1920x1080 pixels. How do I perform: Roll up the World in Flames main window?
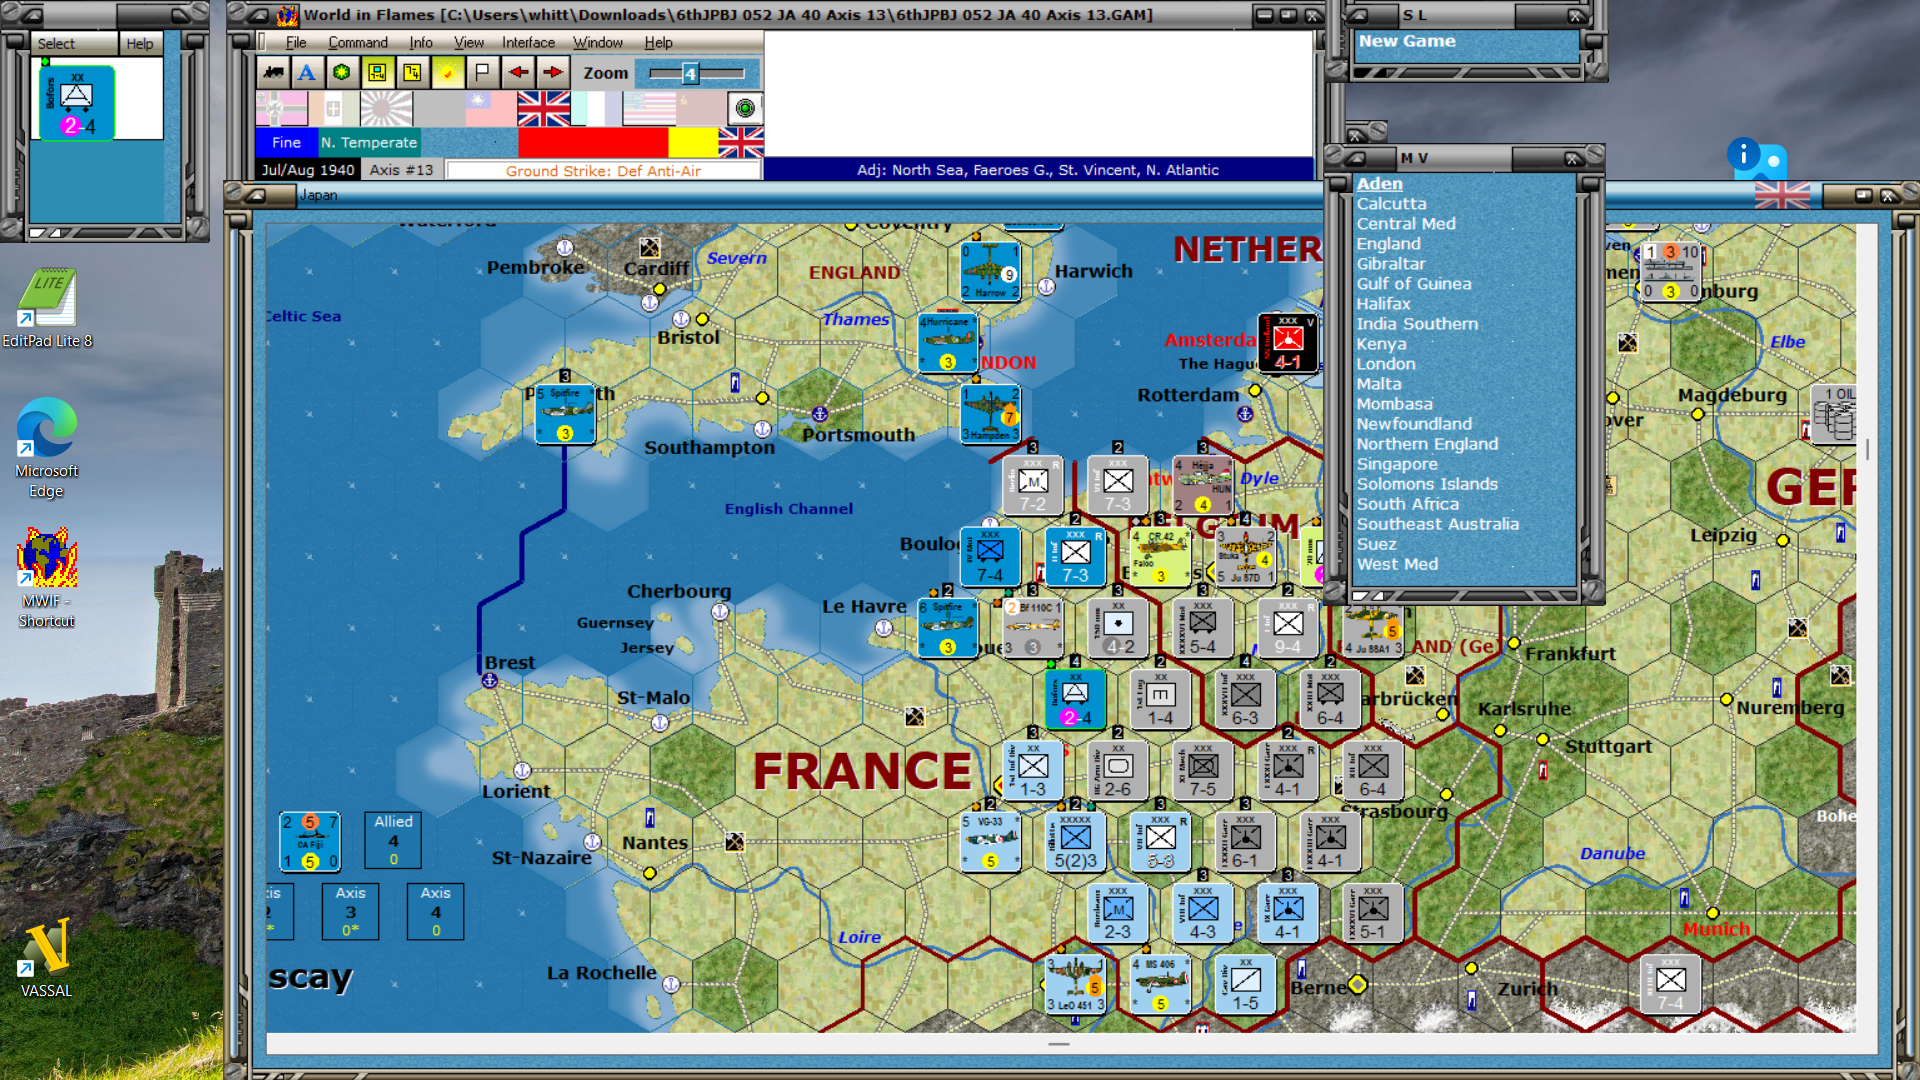[258, 15]
